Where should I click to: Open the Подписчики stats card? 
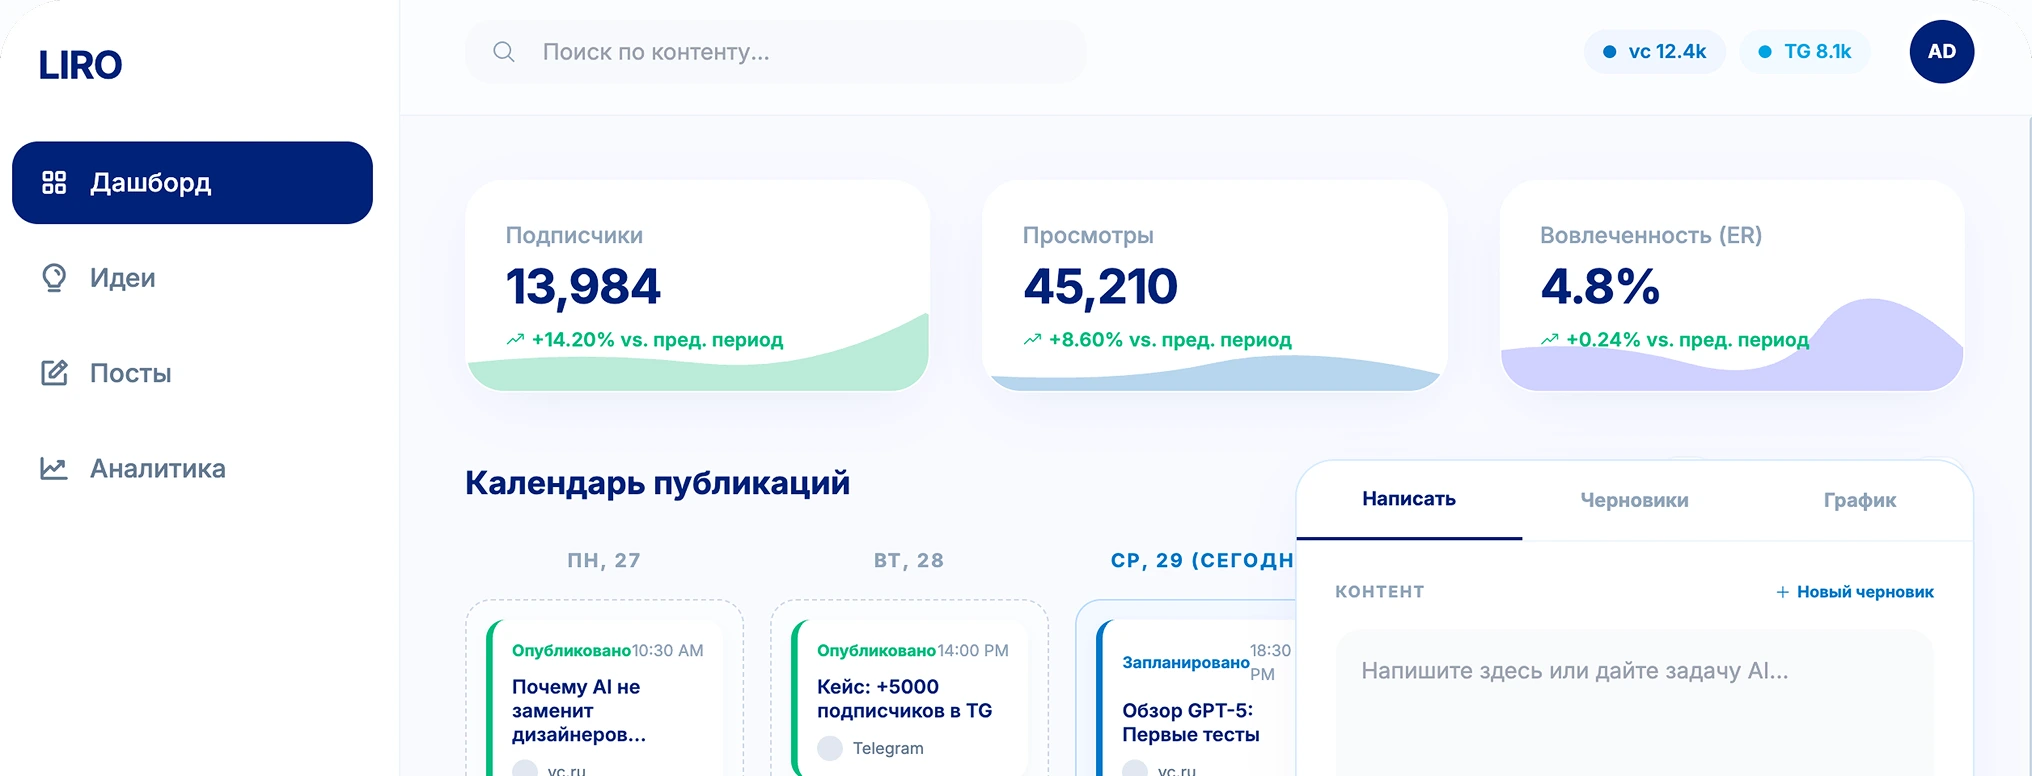[698, 286]
